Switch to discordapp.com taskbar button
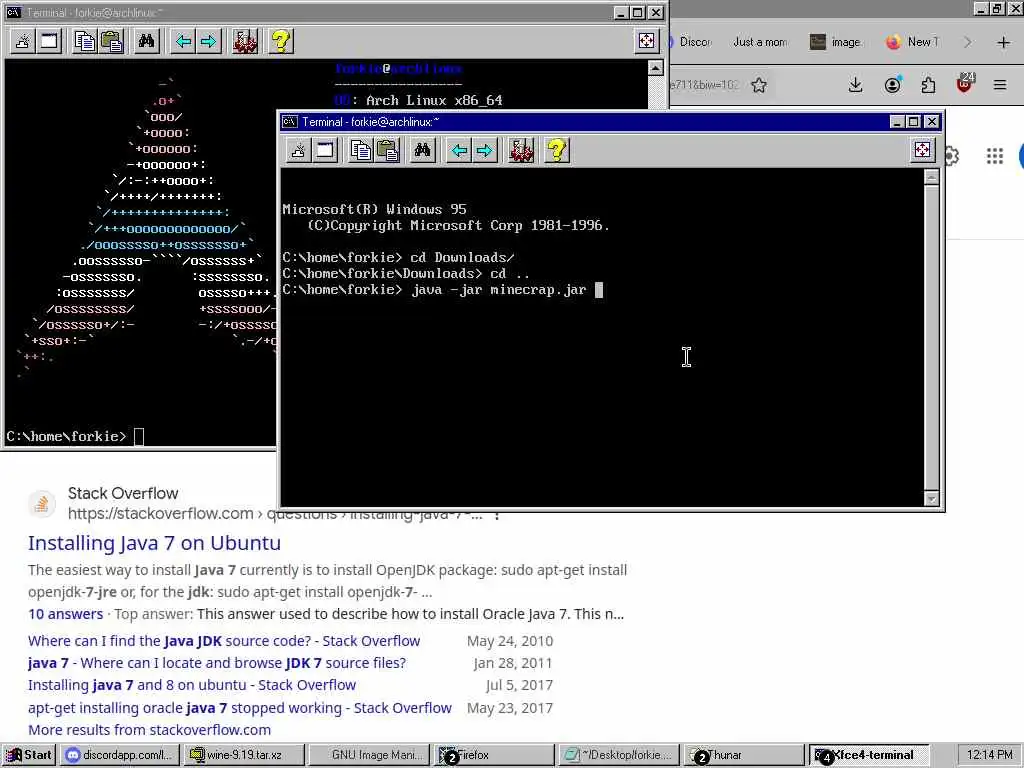Image resolution: width=1024 pixels, height=768 pixels. [120, 755]
